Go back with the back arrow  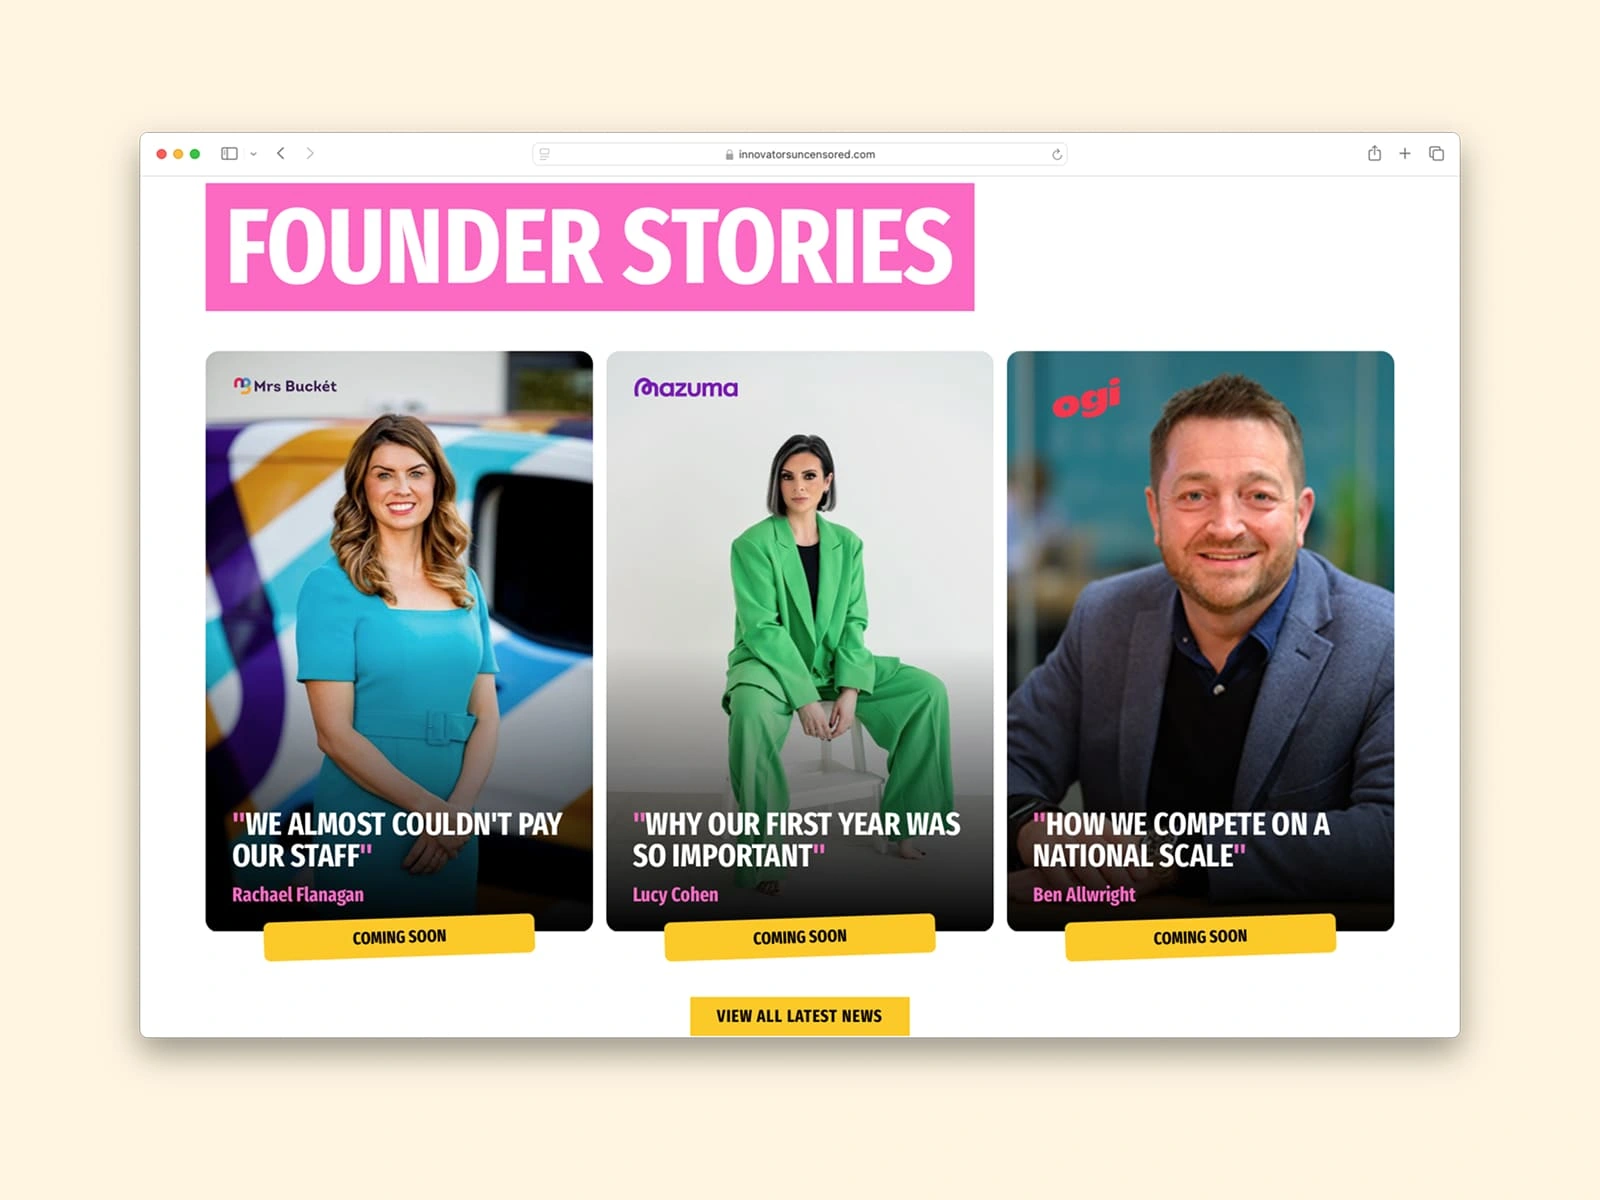(x=281, y=154)
